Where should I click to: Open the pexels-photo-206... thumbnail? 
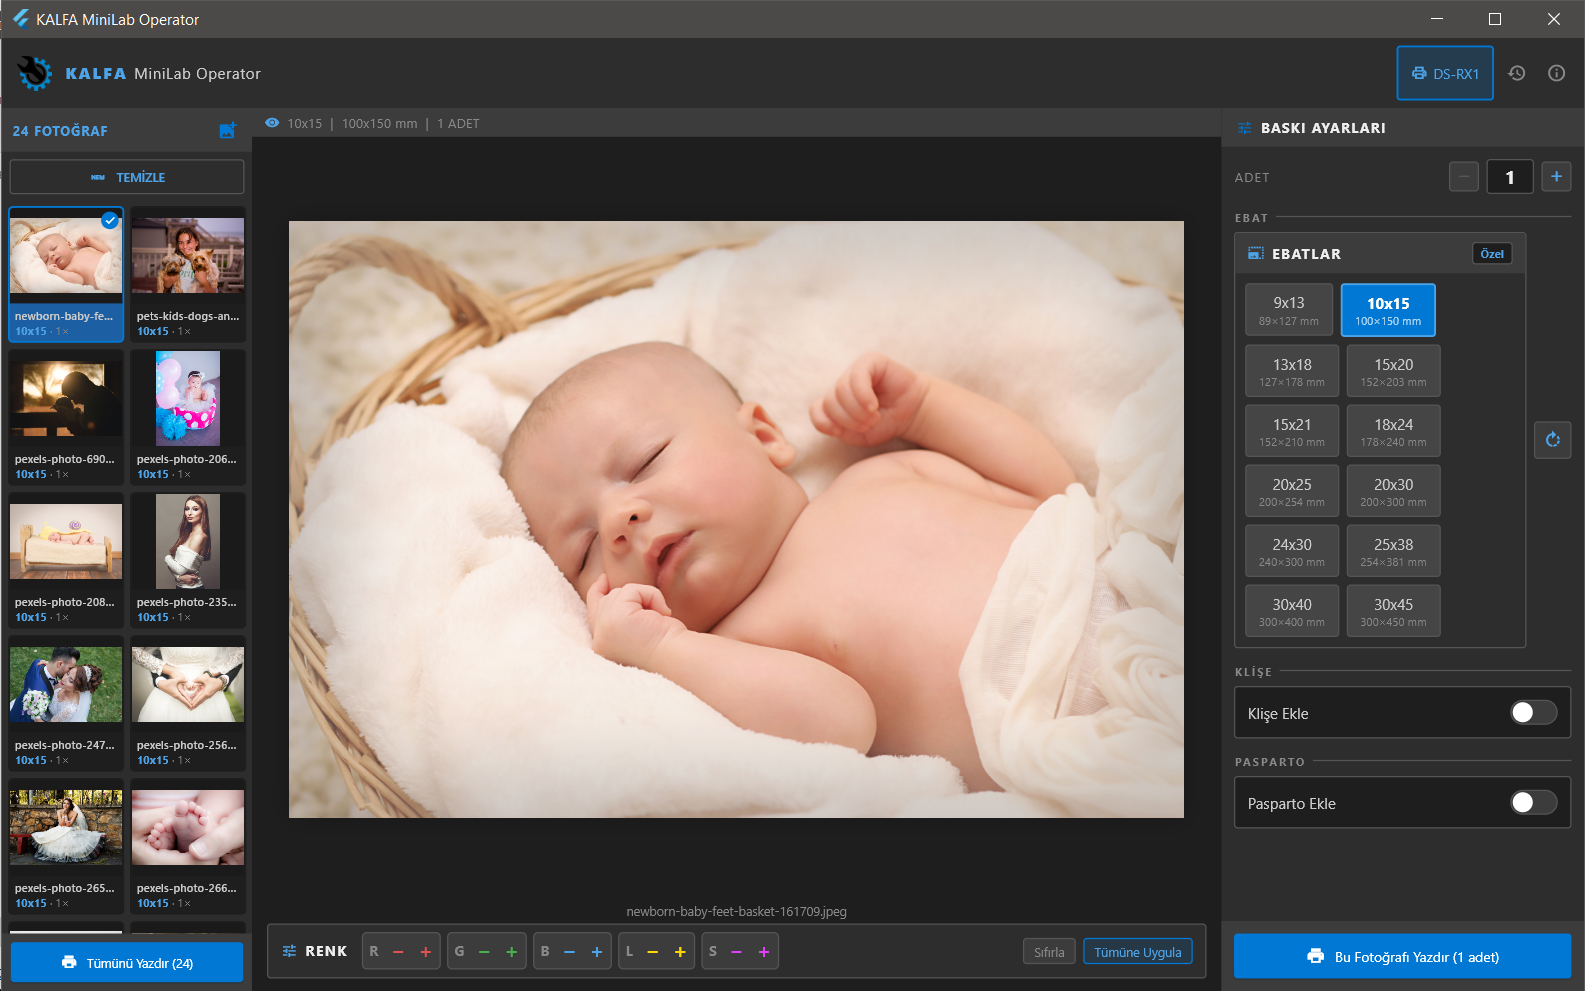188,417
